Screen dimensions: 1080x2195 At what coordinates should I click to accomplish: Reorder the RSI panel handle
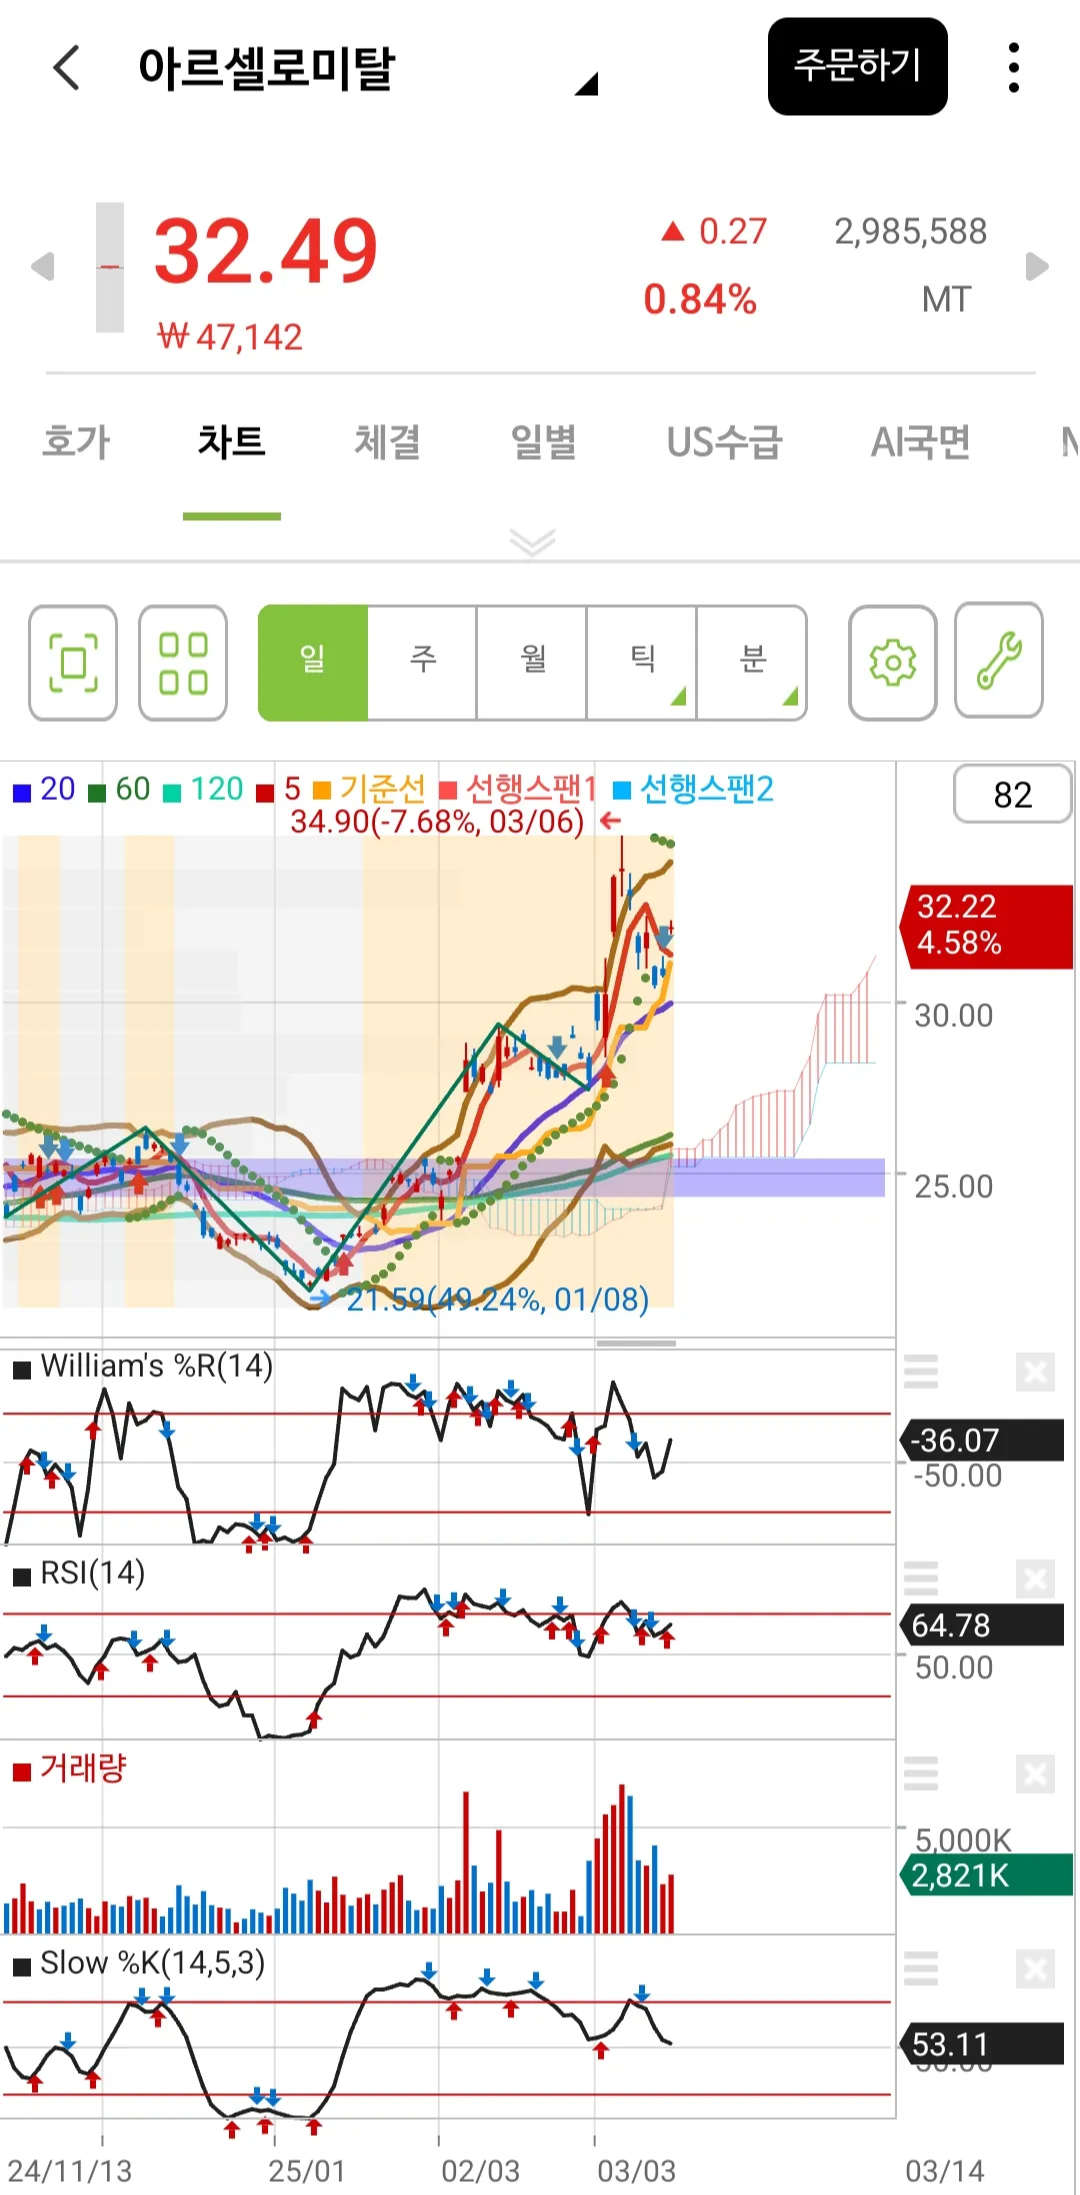click(921, 1579)
